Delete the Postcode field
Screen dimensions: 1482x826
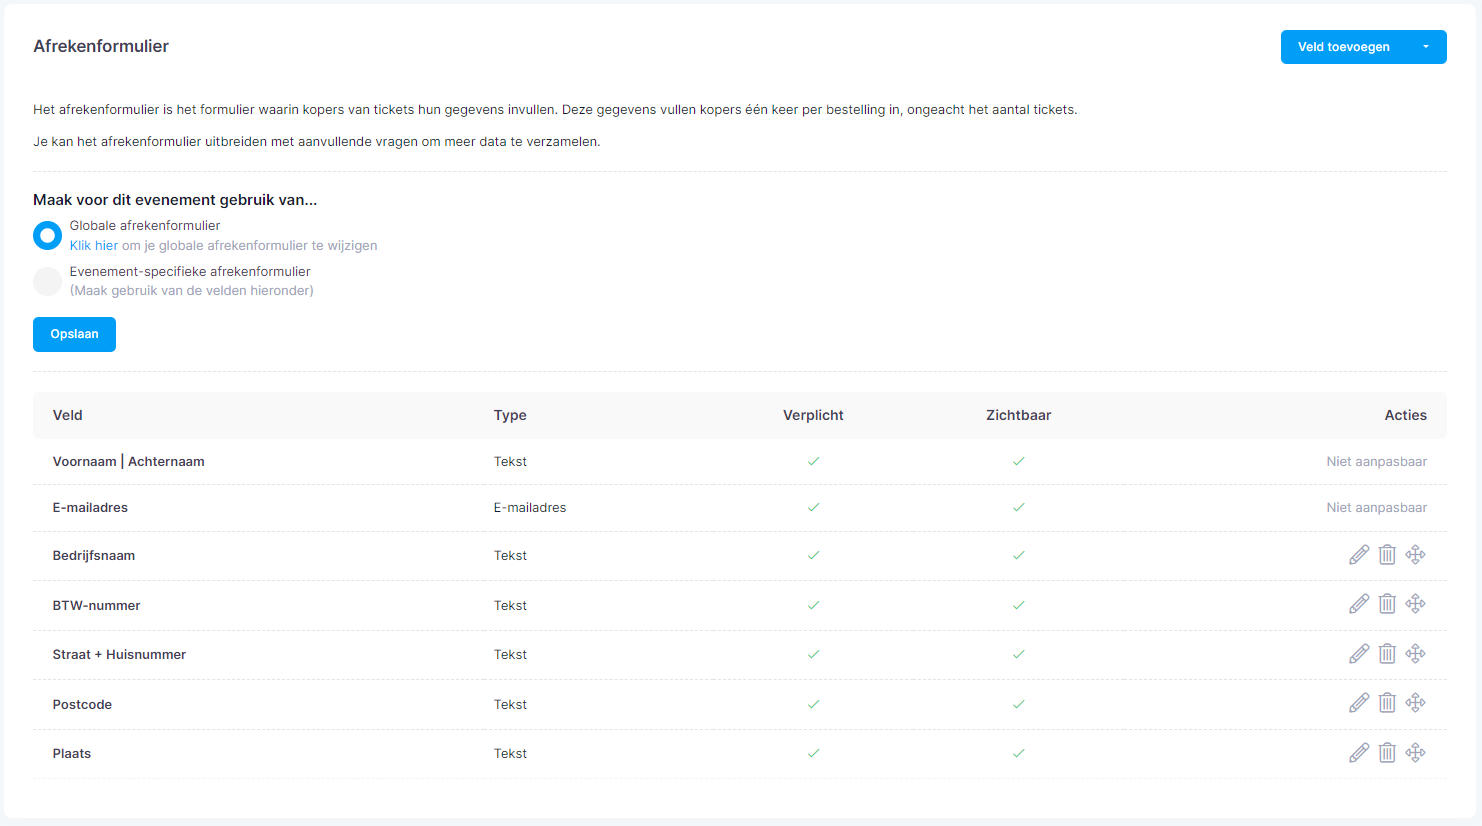pos(1387,703)
